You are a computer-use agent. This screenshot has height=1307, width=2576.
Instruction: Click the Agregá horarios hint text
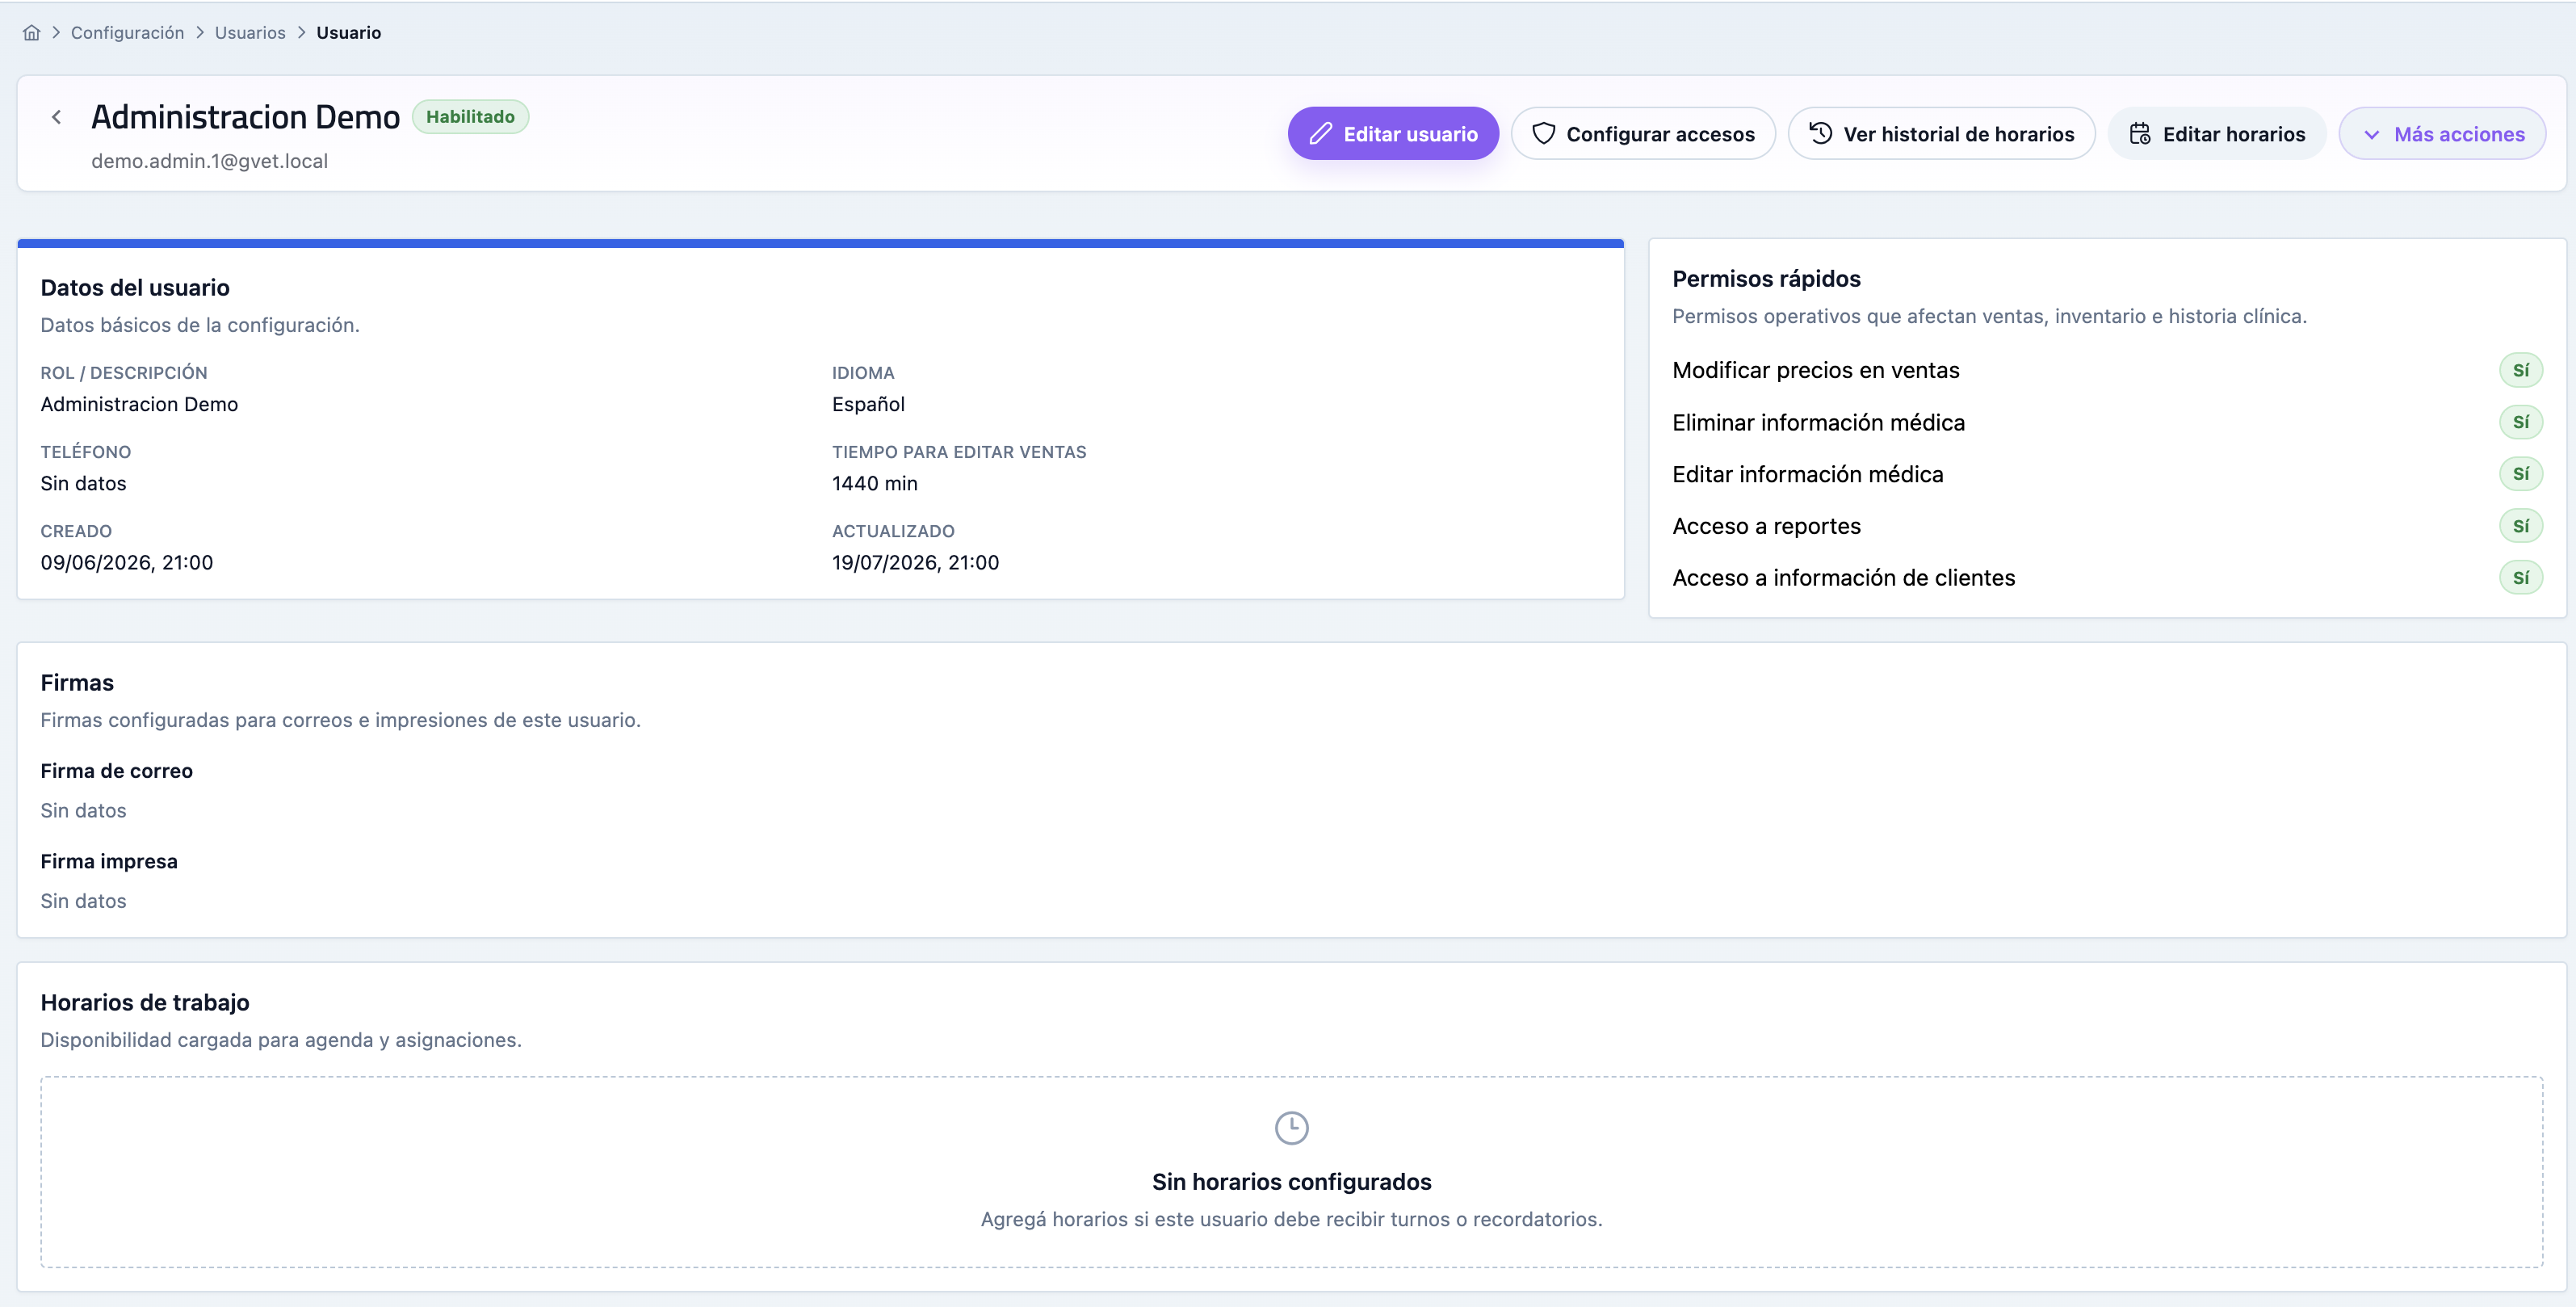click(1292, 1220)
